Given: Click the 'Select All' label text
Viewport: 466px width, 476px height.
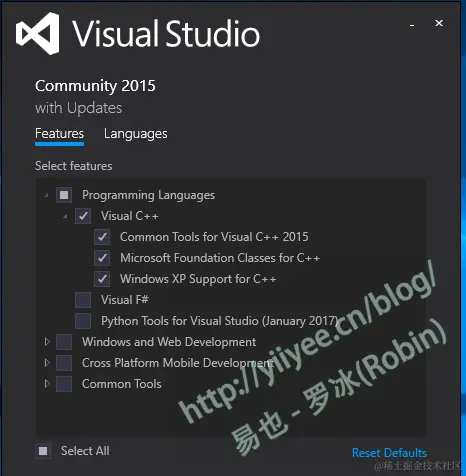Looking at the screenshot, I should (x=85, y=451).
